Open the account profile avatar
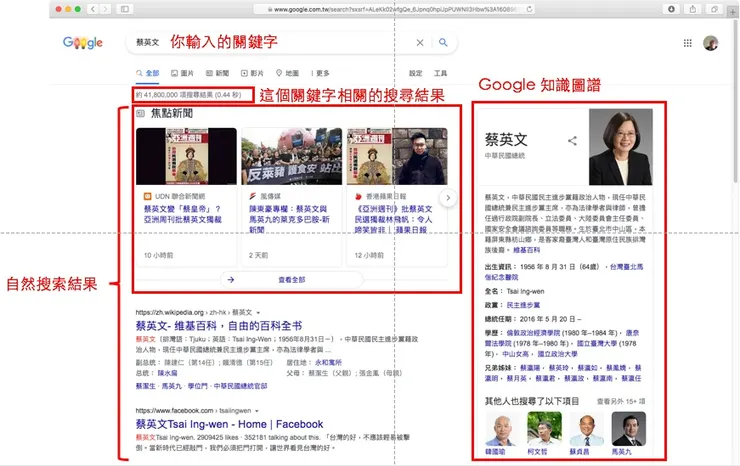Image resolution: width=740 pixels, height=466 pixels. pos(710,43)
